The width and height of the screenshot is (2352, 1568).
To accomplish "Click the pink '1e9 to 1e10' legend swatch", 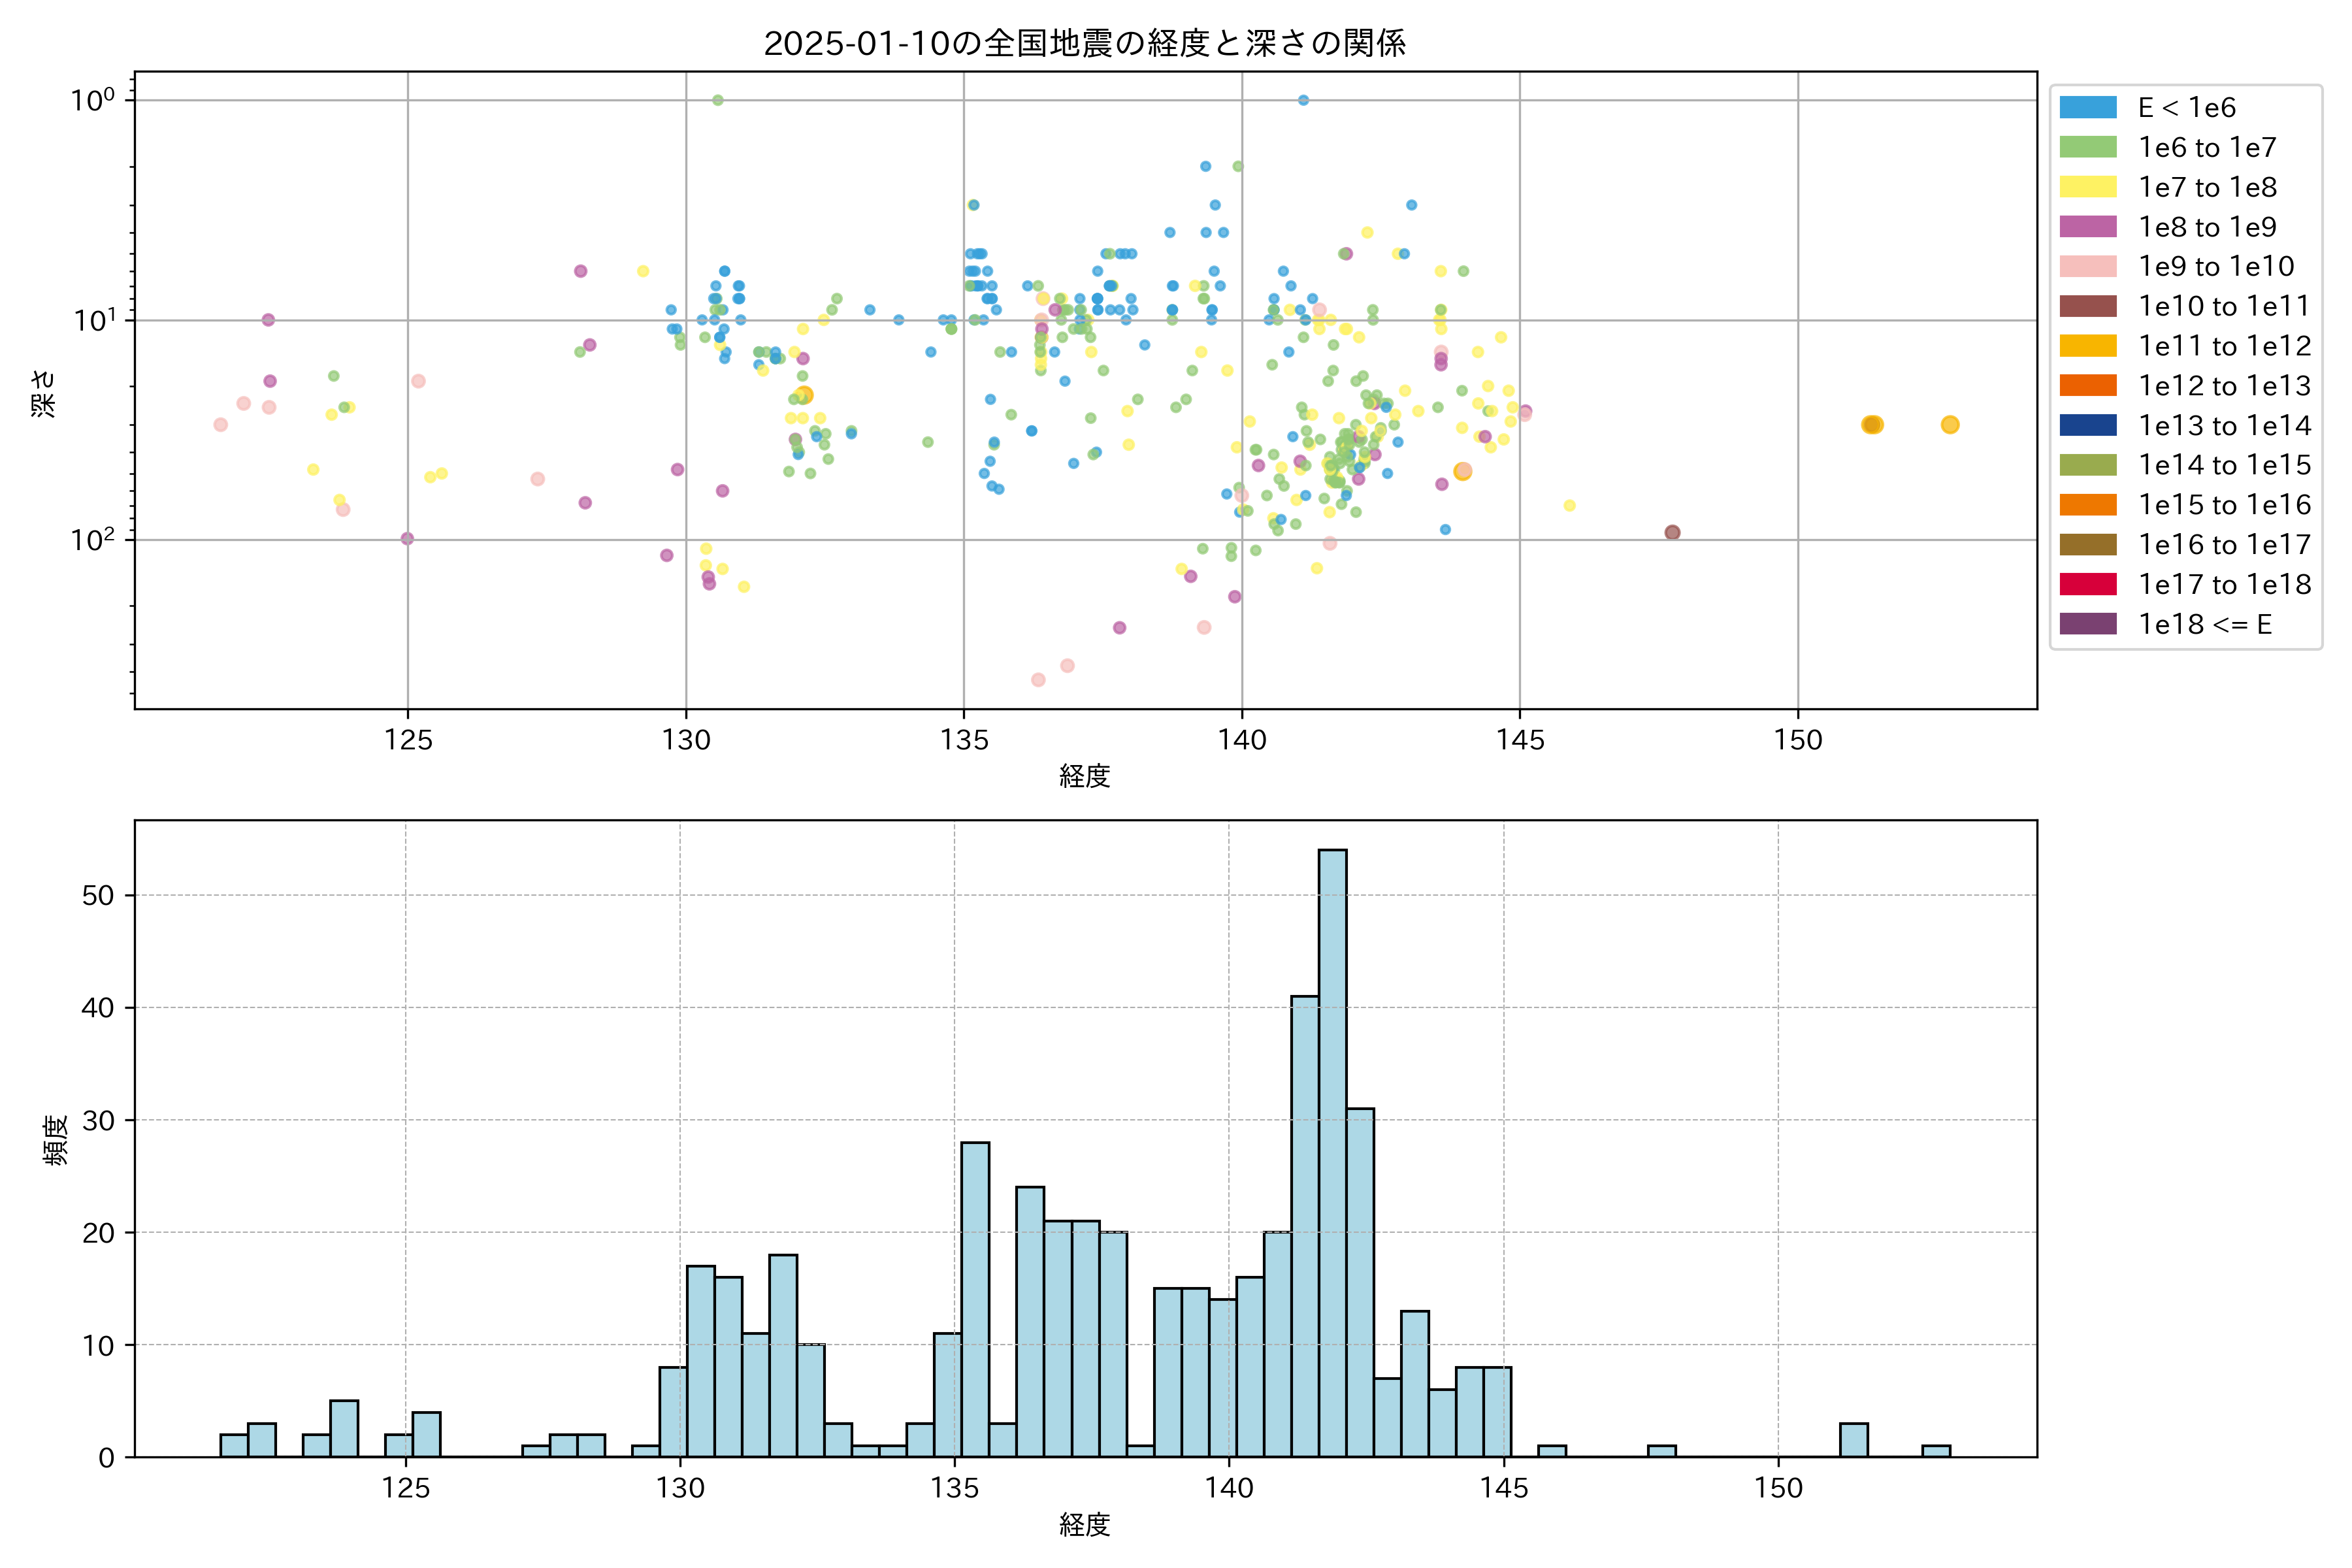I will pos(2087,267).
